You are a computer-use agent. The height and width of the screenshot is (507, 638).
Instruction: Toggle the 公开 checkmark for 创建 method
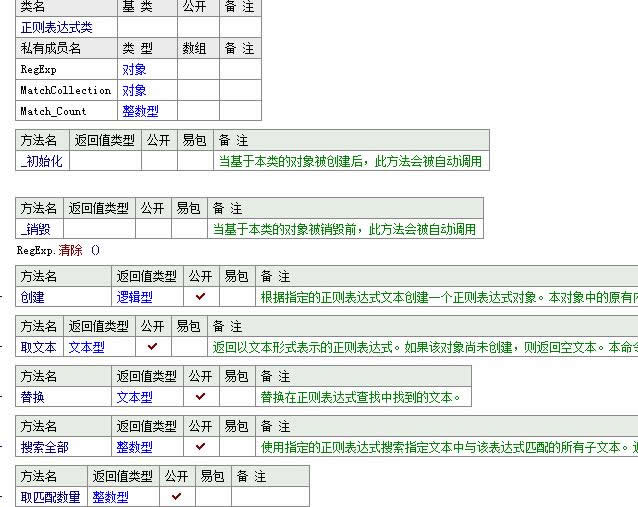pyautogui.click(x=201, y=297)
